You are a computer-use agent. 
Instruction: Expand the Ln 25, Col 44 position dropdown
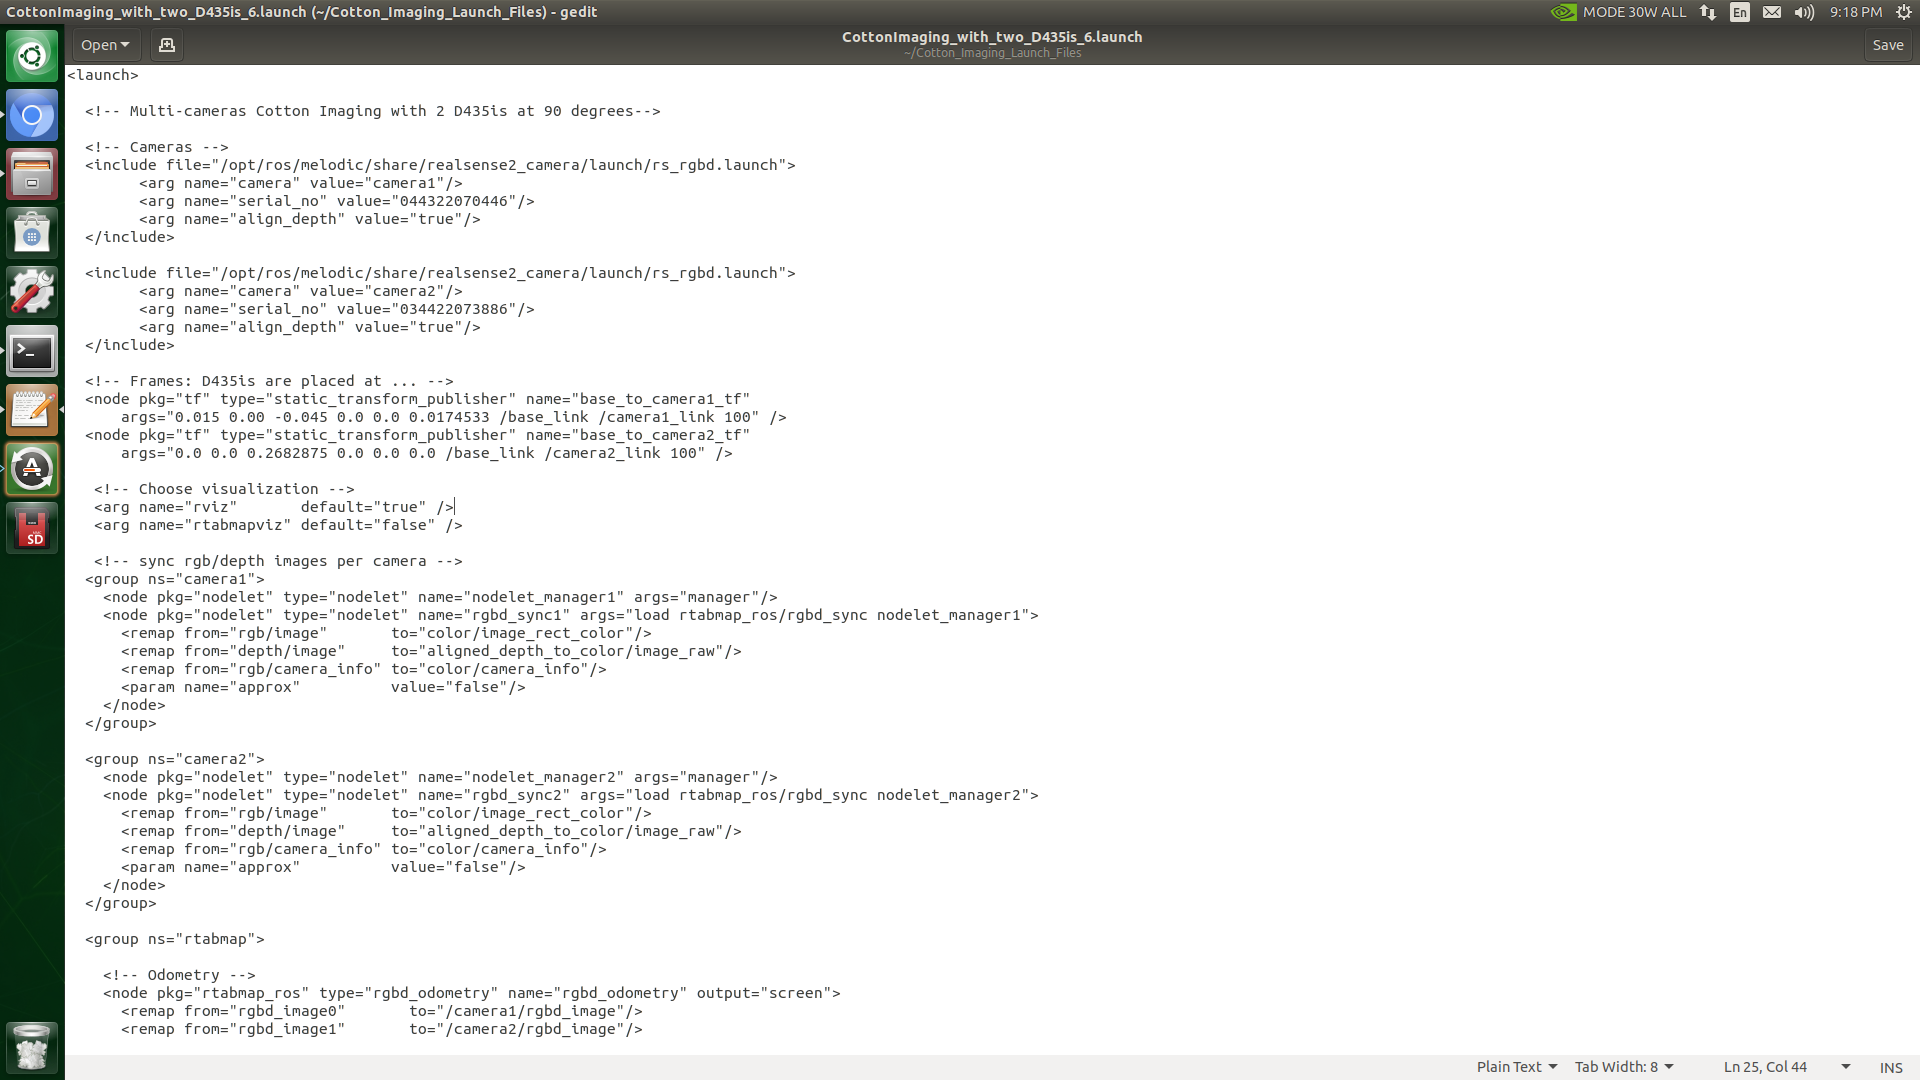[x=1845, y=1067]
